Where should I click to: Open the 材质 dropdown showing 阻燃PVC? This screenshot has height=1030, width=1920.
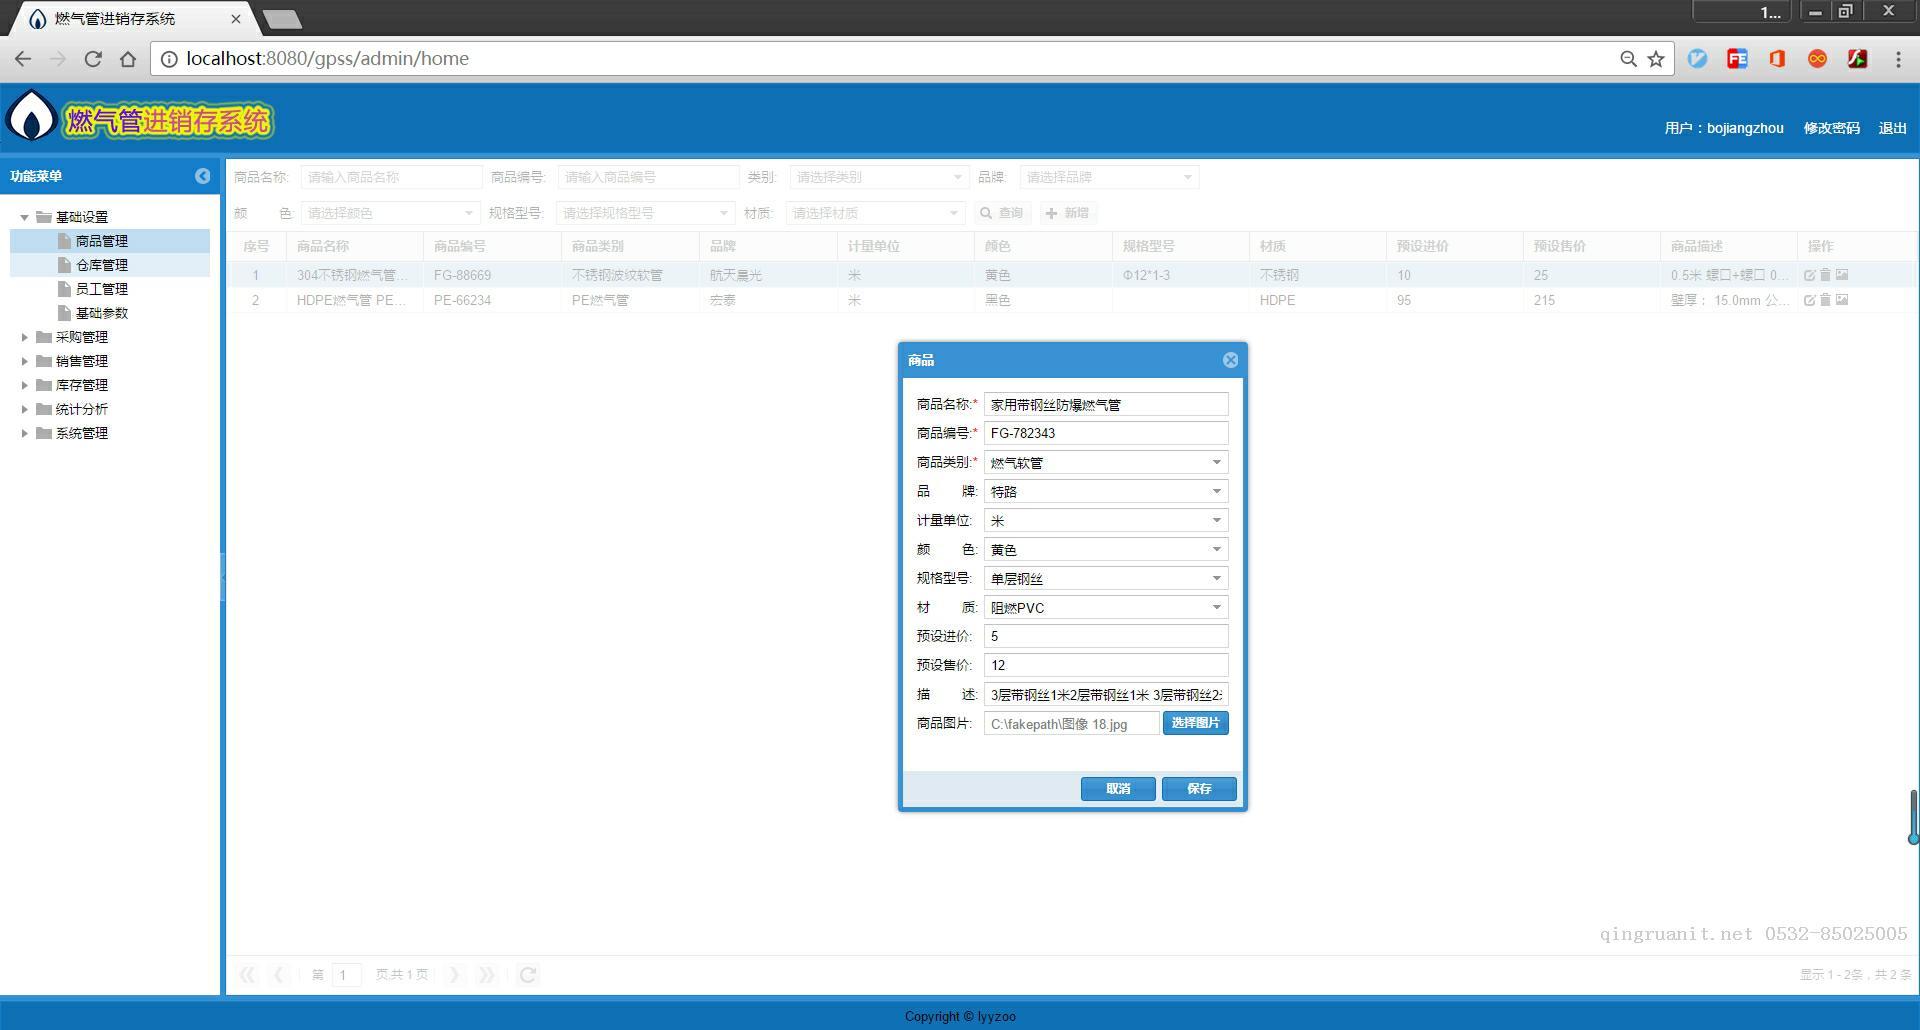click(x=1216, y=607)
